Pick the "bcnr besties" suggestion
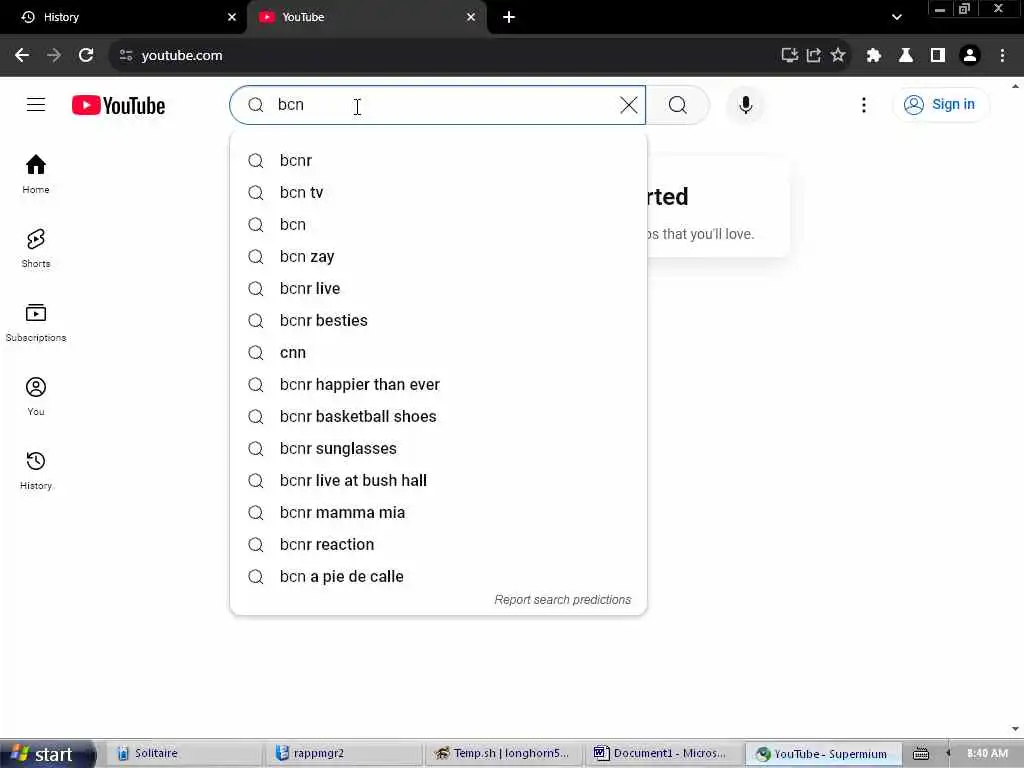This screenshot has height=768, width=1024. 438,320
